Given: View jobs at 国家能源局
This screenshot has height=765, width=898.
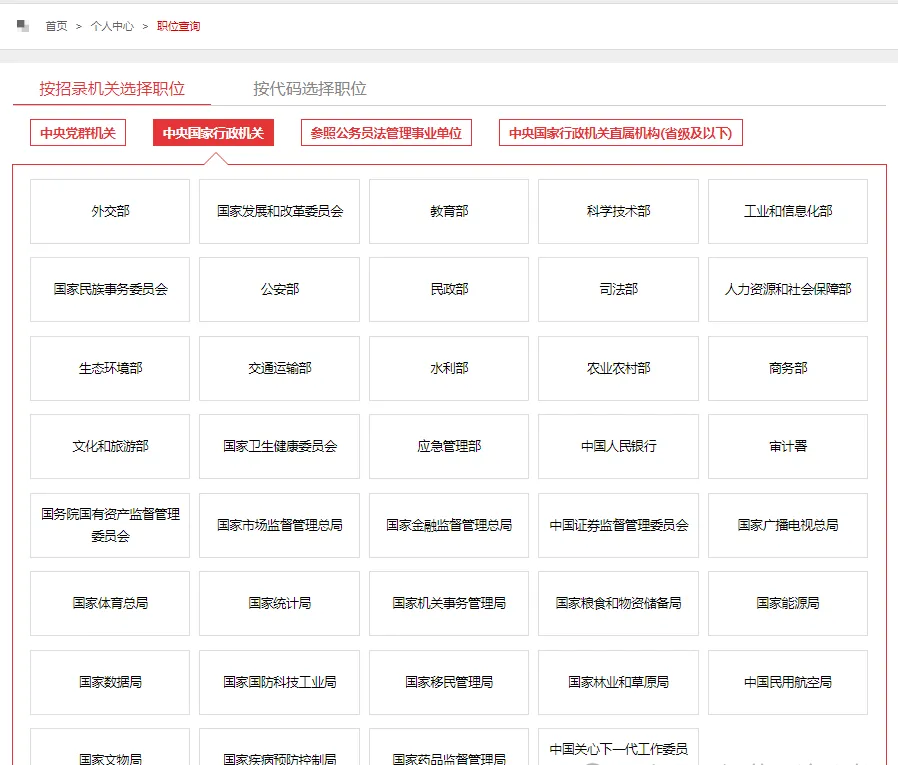Looking at the screenshot, I should click(787, 604).
